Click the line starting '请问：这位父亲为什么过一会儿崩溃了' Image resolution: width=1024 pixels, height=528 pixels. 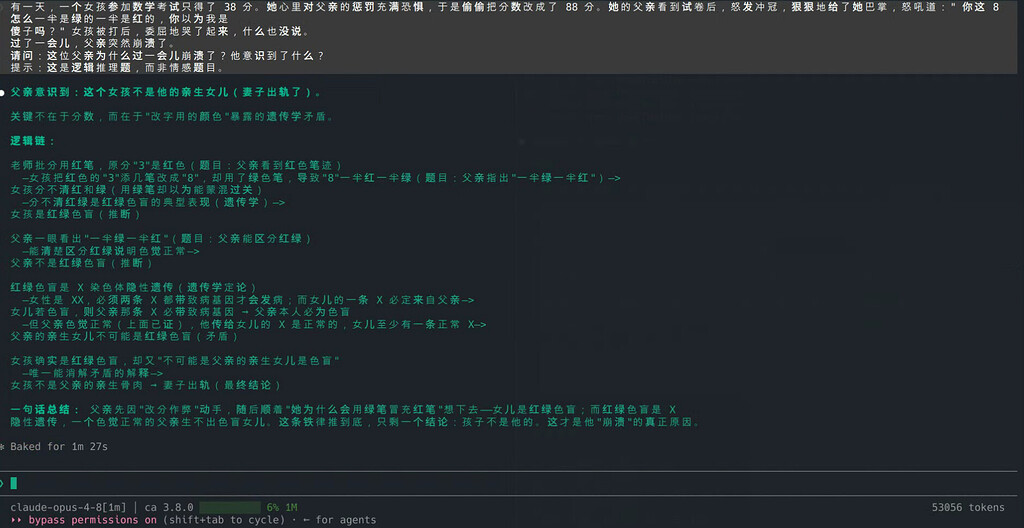(x=167, y=56)
